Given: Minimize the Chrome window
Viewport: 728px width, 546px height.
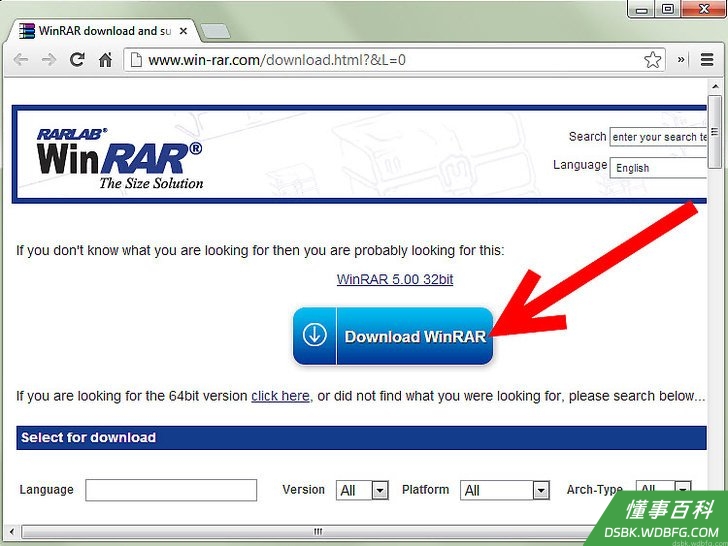Looking at the screenshot, I should click(642, 9).
